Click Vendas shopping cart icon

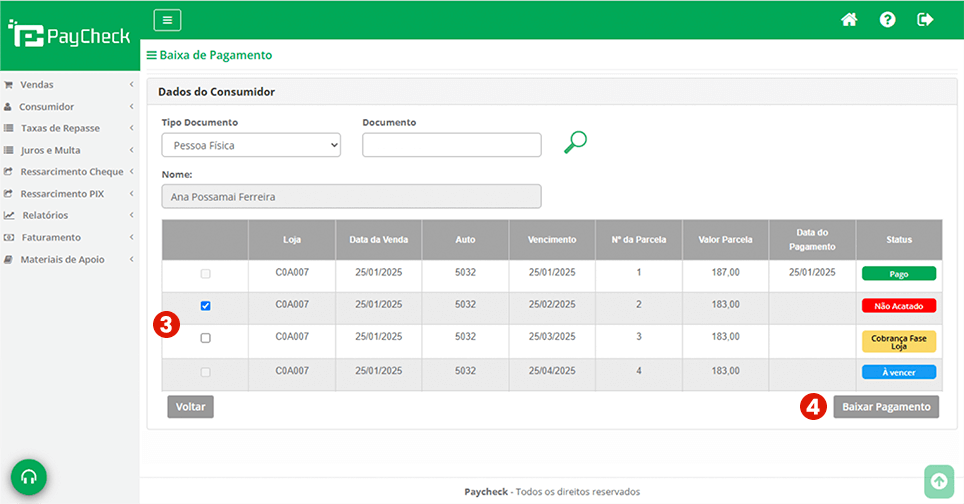coord(9,85)
